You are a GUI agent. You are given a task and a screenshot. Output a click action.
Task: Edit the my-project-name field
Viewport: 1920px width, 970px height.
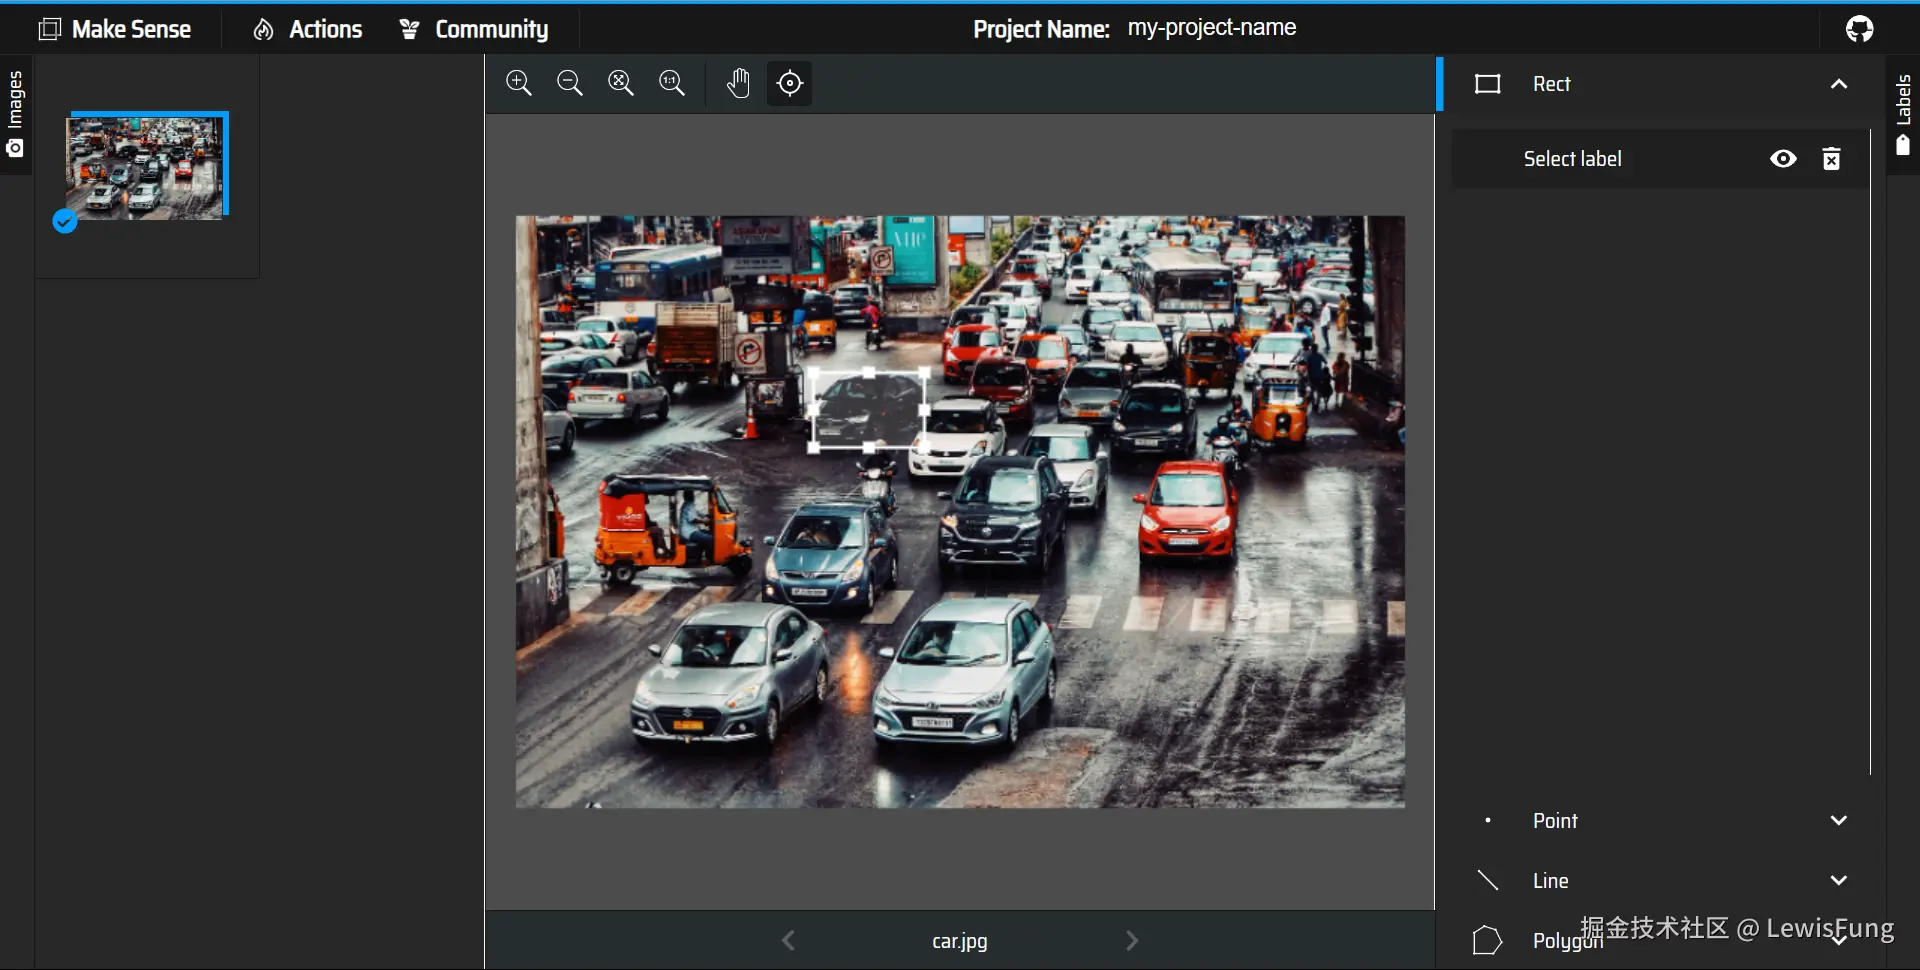[1212, 28]
